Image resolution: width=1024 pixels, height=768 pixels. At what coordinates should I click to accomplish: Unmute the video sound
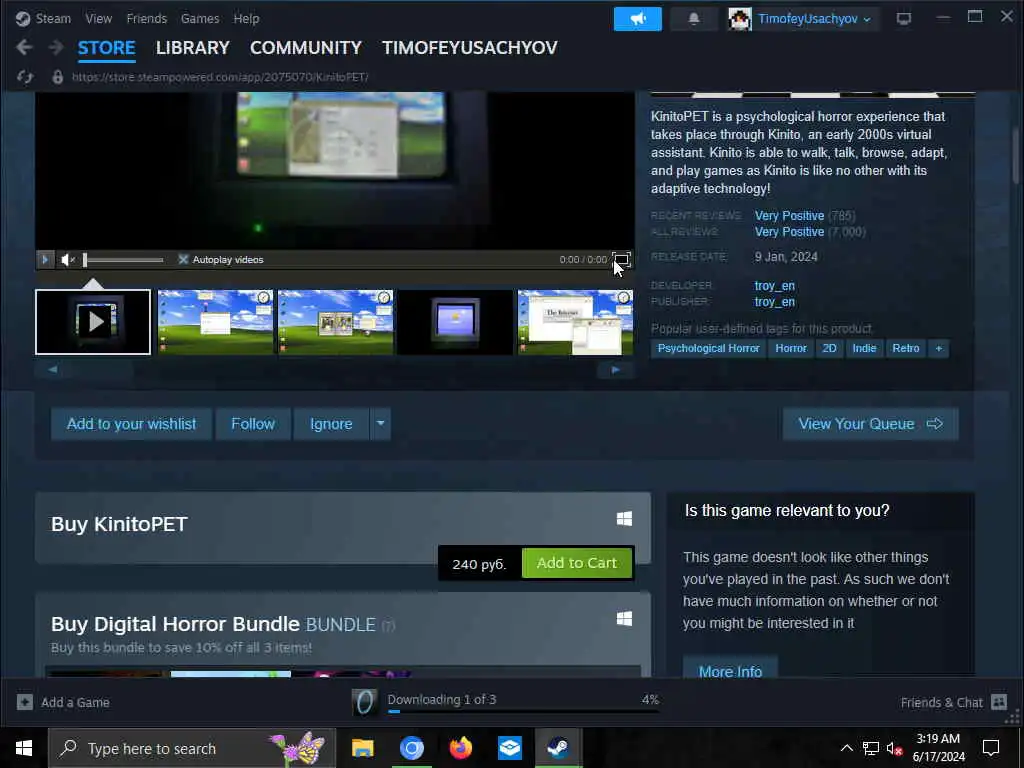pos(67,260)
